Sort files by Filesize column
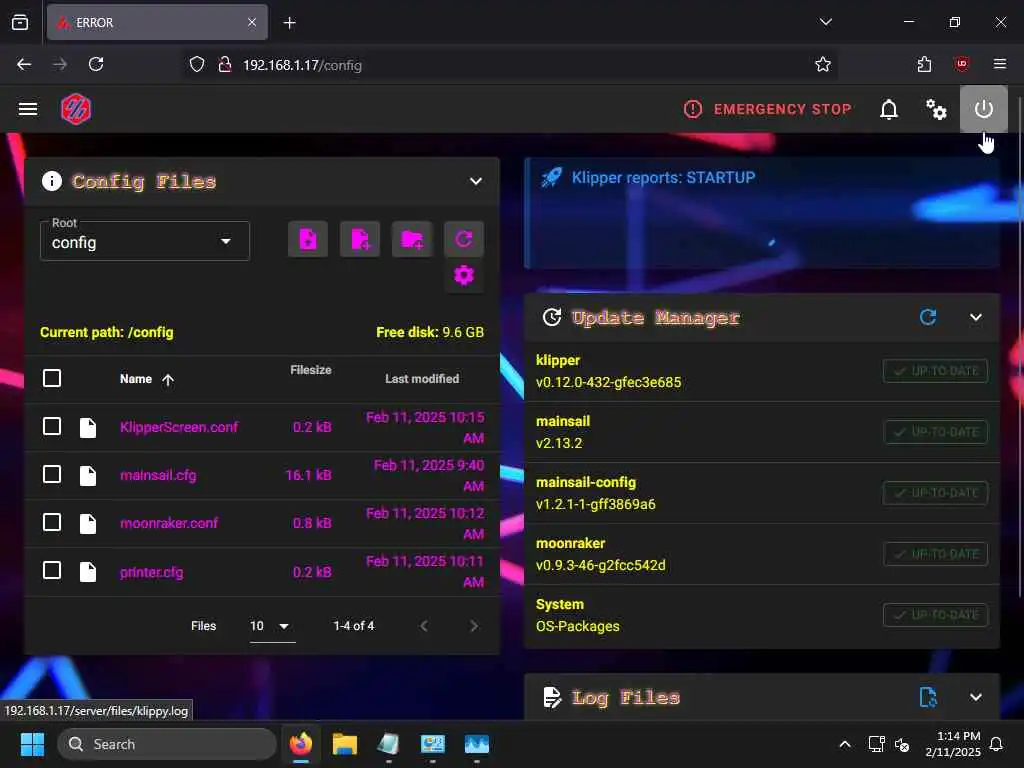The height and width of the screenshot is (768, 1024). [310, 370]
